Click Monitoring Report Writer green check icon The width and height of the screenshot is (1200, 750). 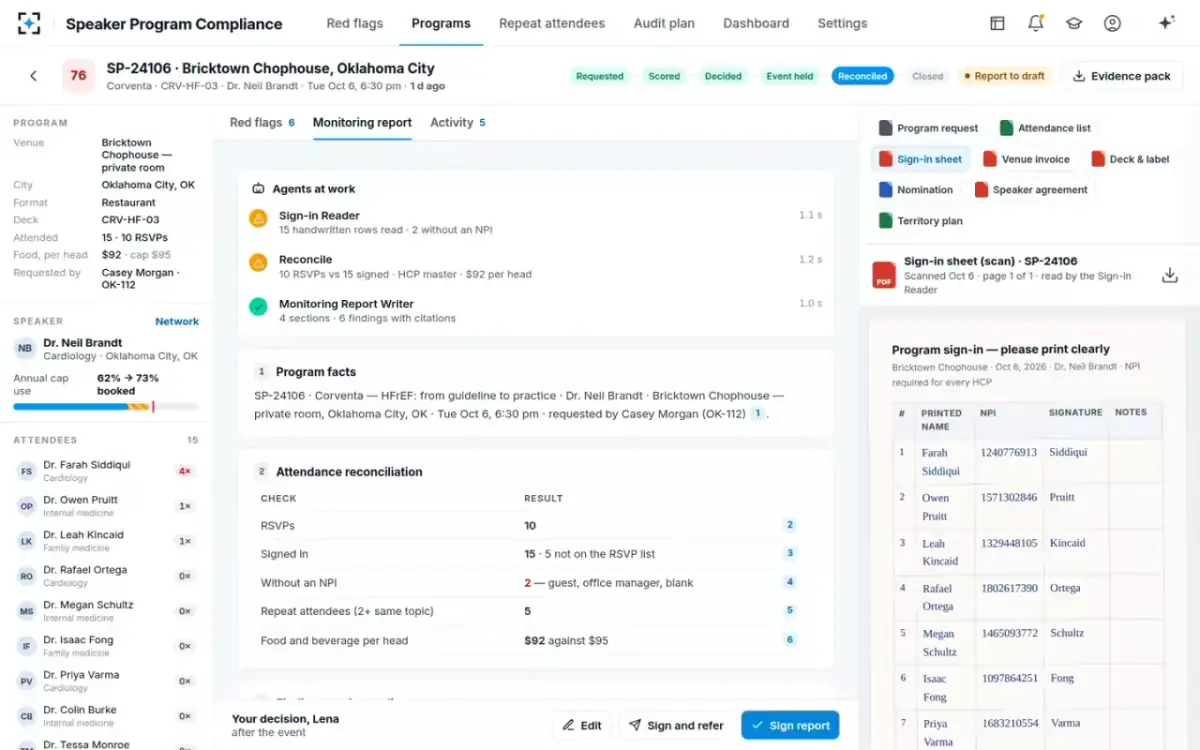258,306
